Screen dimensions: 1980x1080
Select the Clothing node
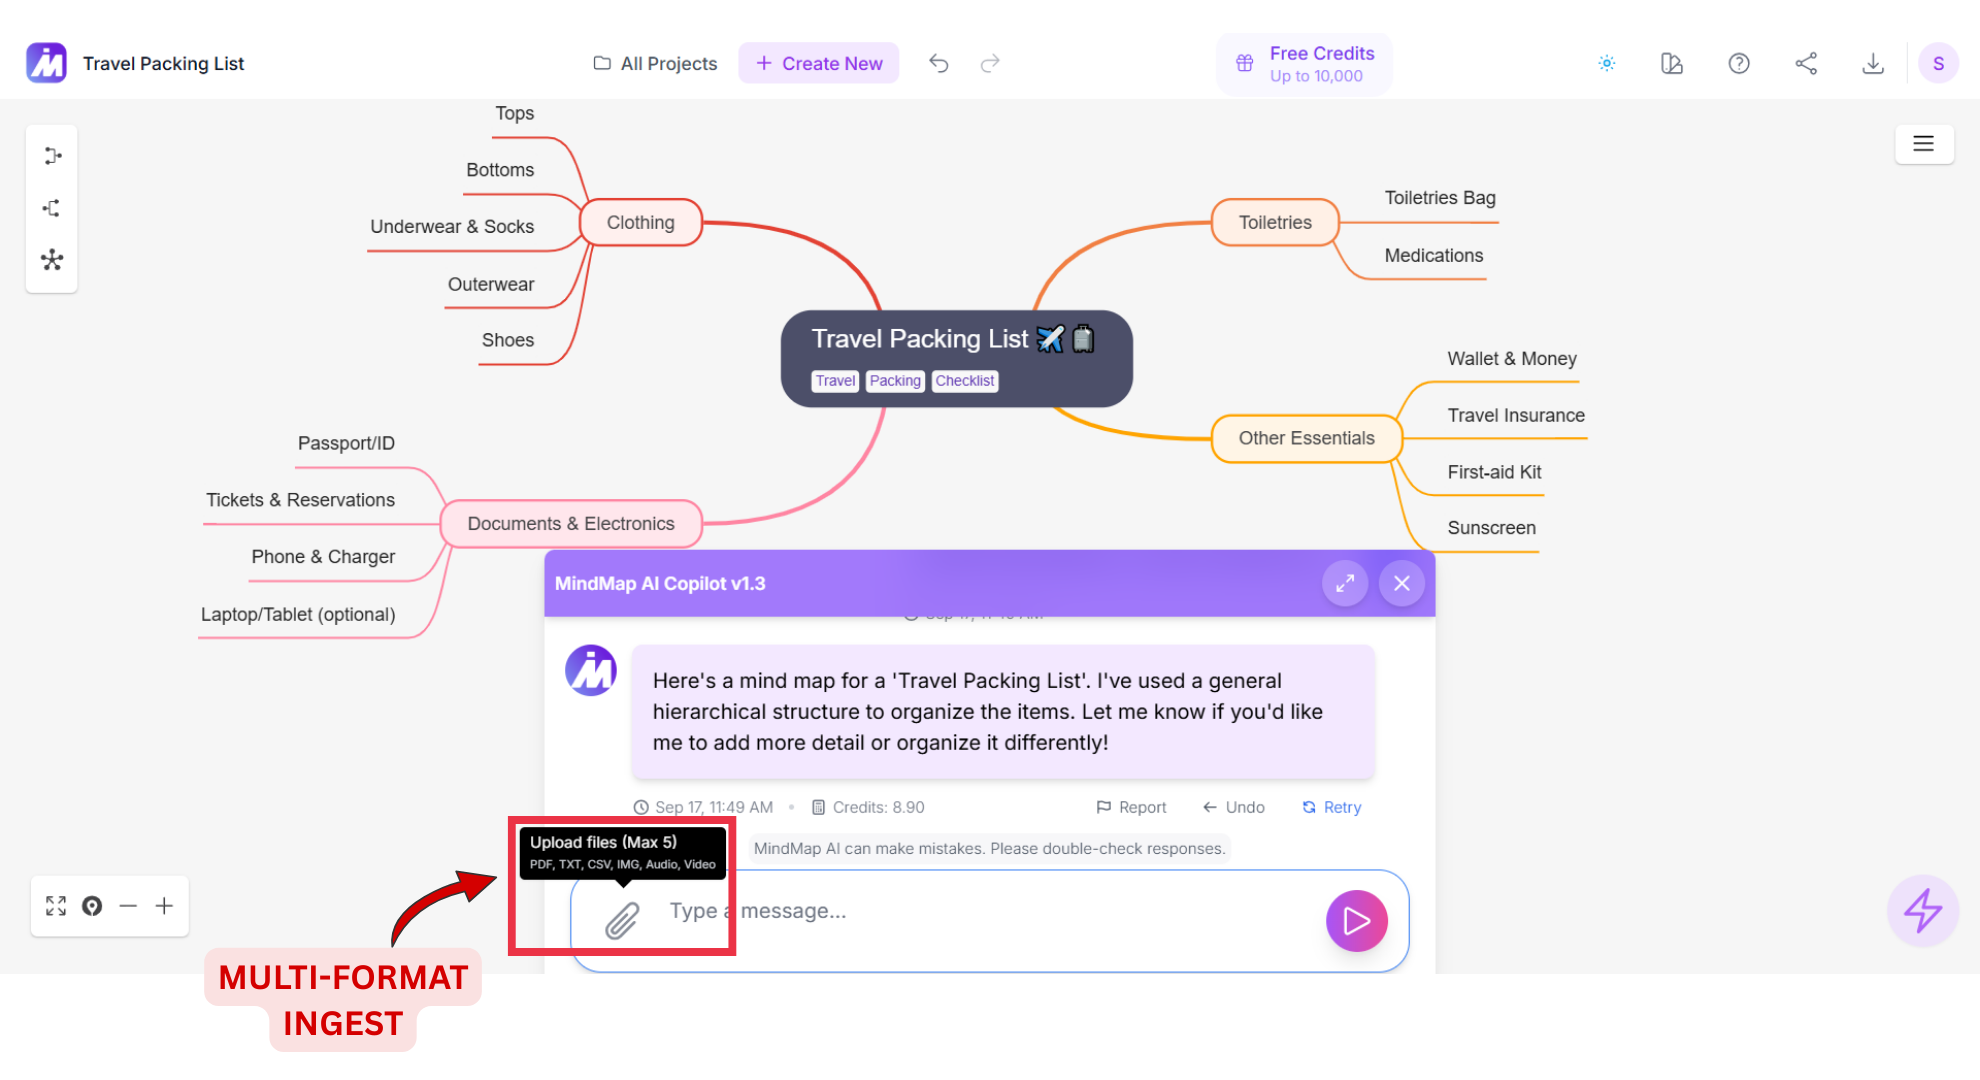640,222
